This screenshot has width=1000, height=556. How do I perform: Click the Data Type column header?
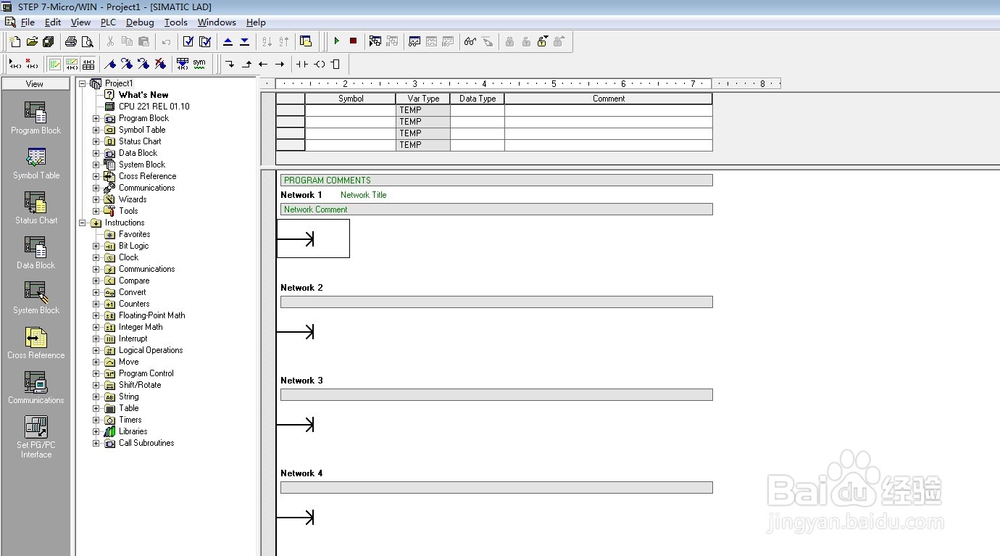[477, 99]
